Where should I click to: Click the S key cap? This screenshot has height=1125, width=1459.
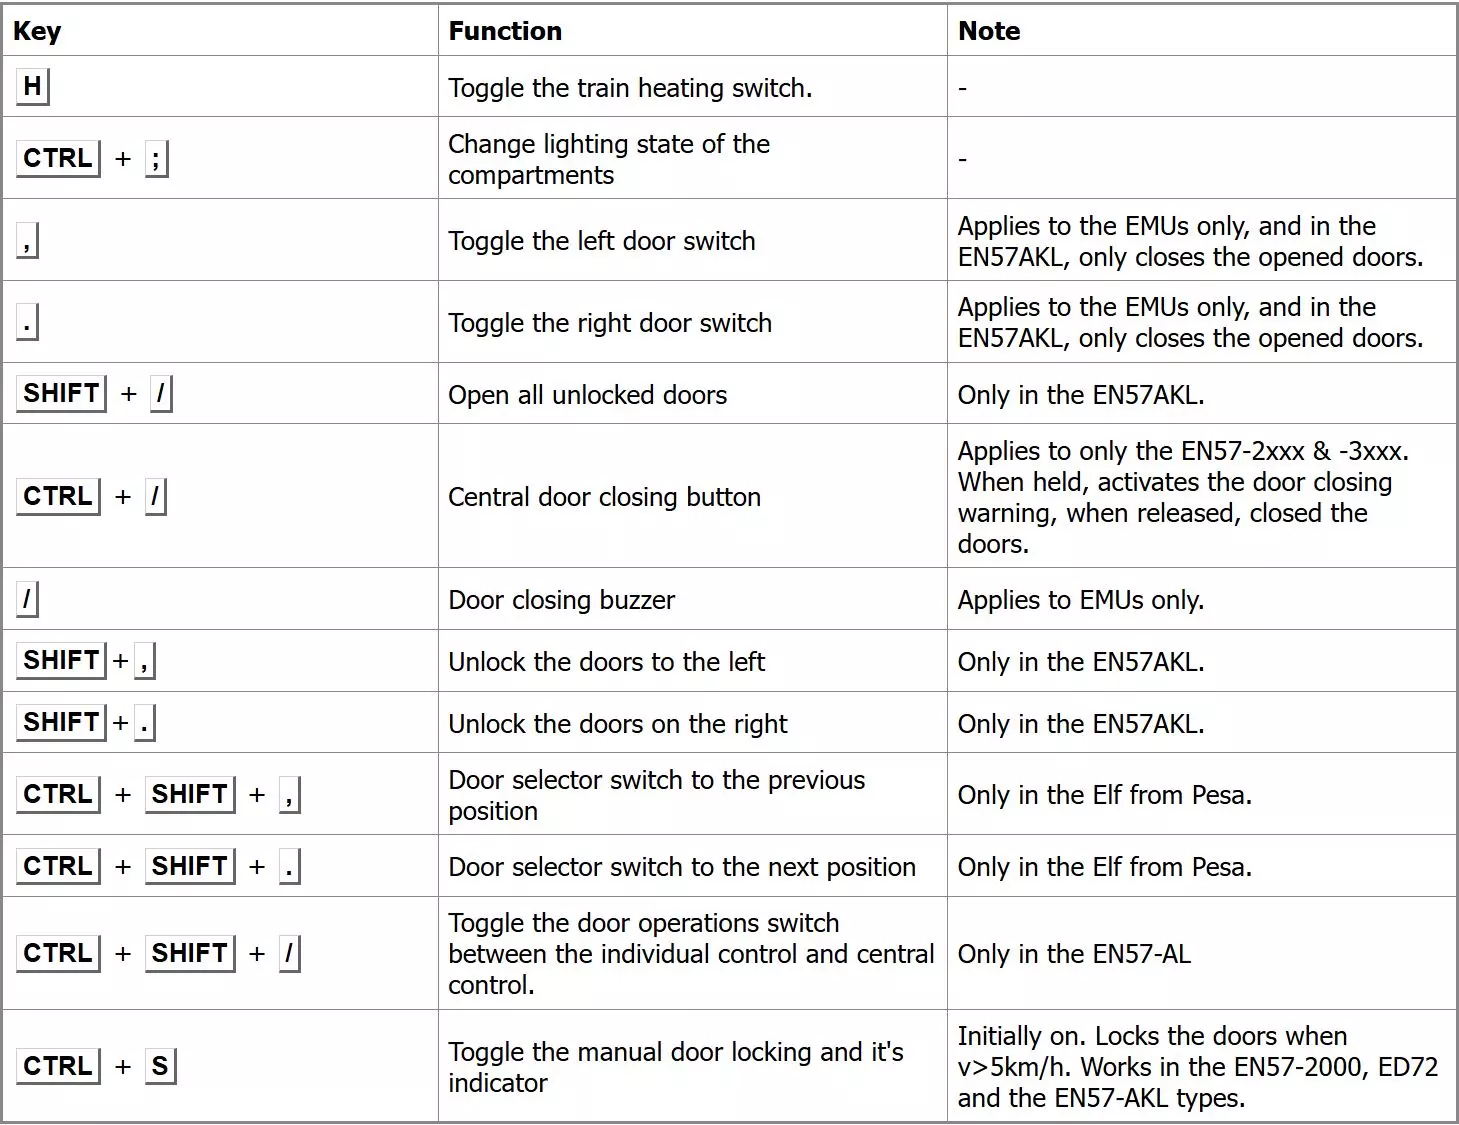click(x=160, y=1066)
